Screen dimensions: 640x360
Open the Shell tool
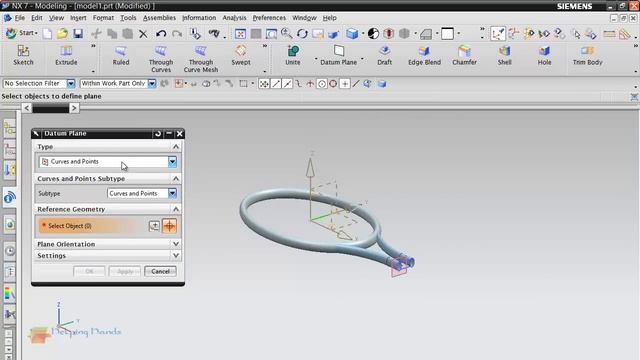(504, 55)
